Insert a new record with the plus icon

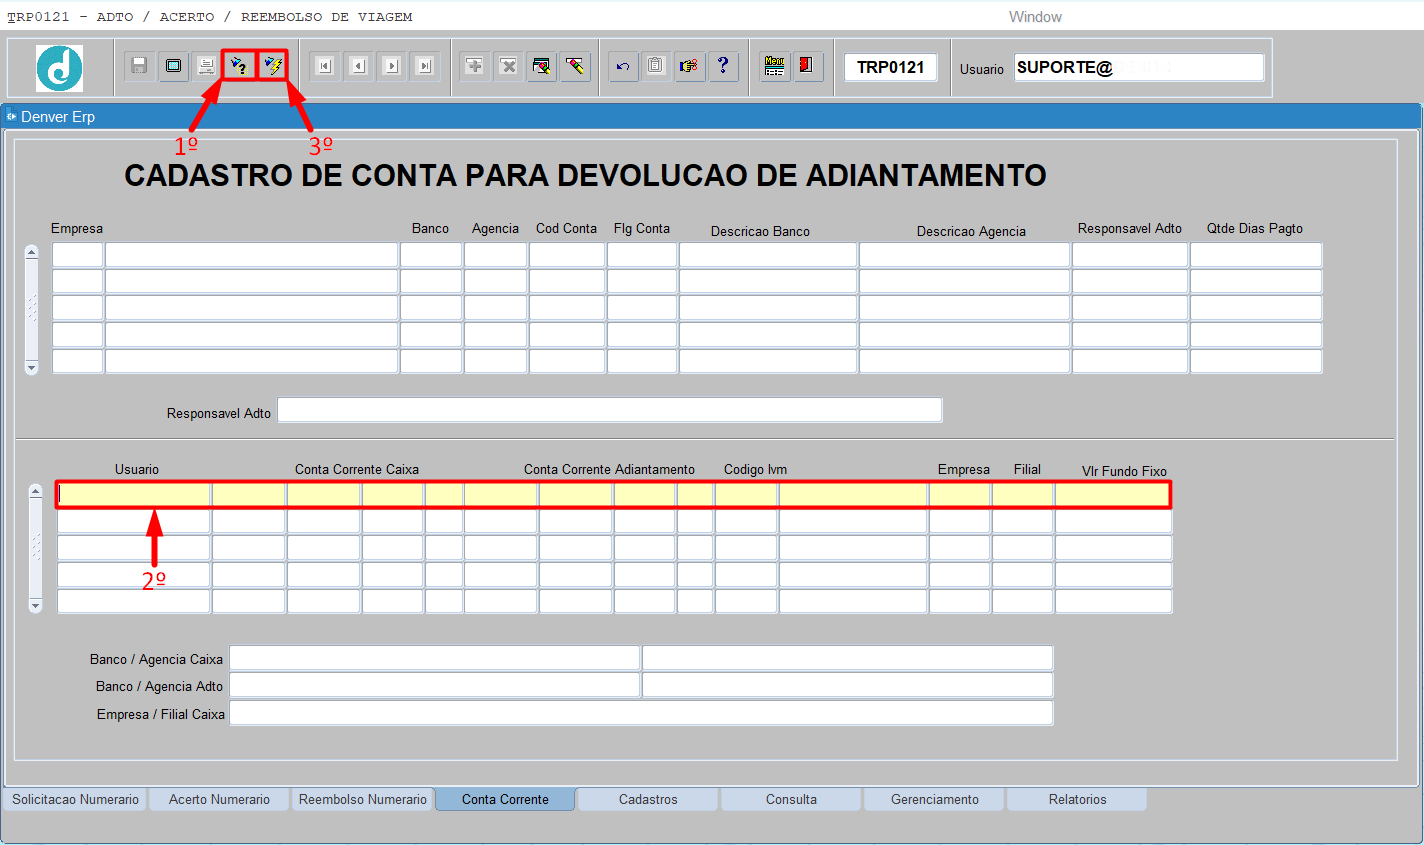(475, 66)
